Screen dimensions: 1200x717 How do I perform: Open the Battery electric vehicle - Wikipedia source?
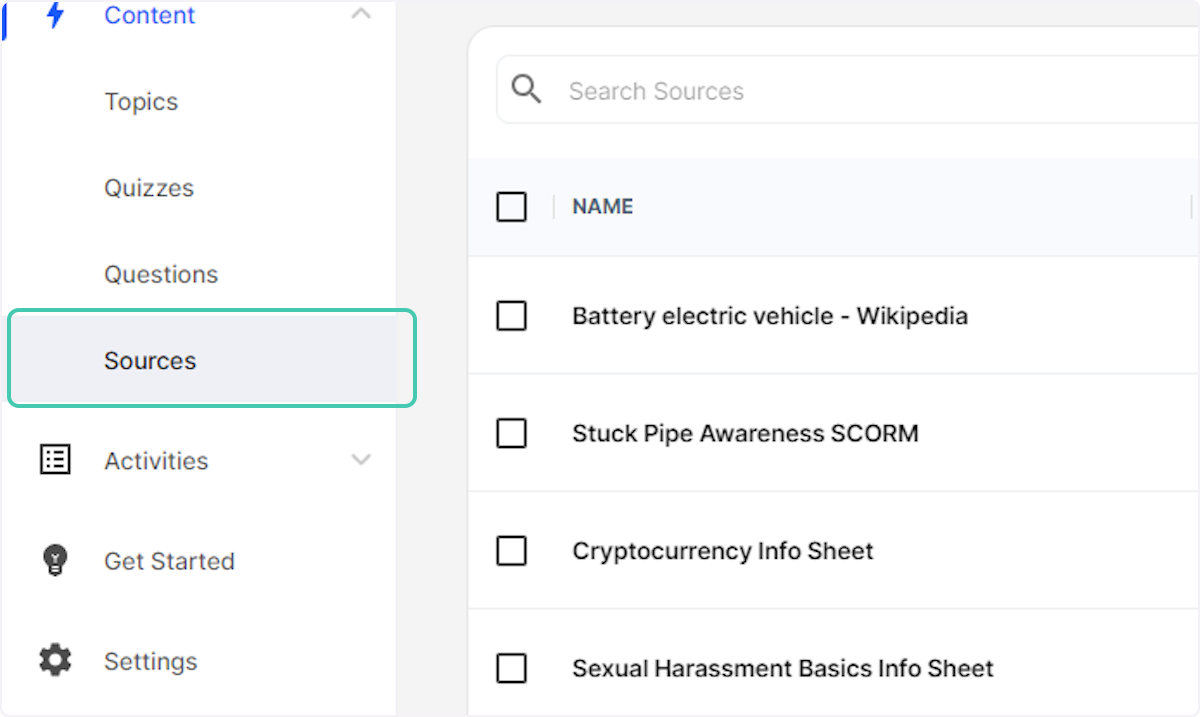tap(769, 315)
